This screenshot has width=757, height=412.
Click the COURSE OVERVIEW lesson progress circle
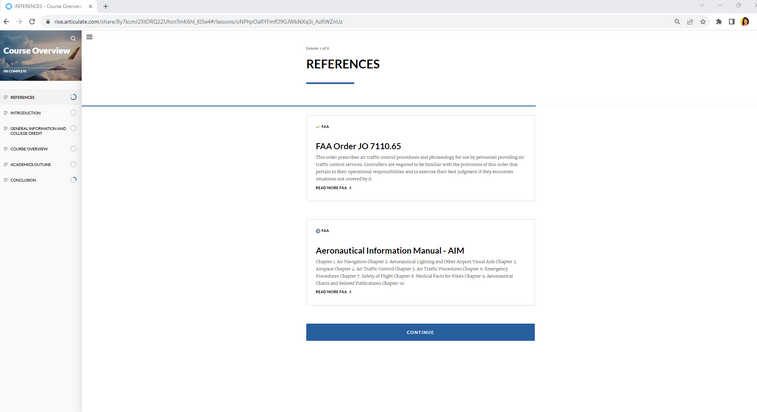74,148
